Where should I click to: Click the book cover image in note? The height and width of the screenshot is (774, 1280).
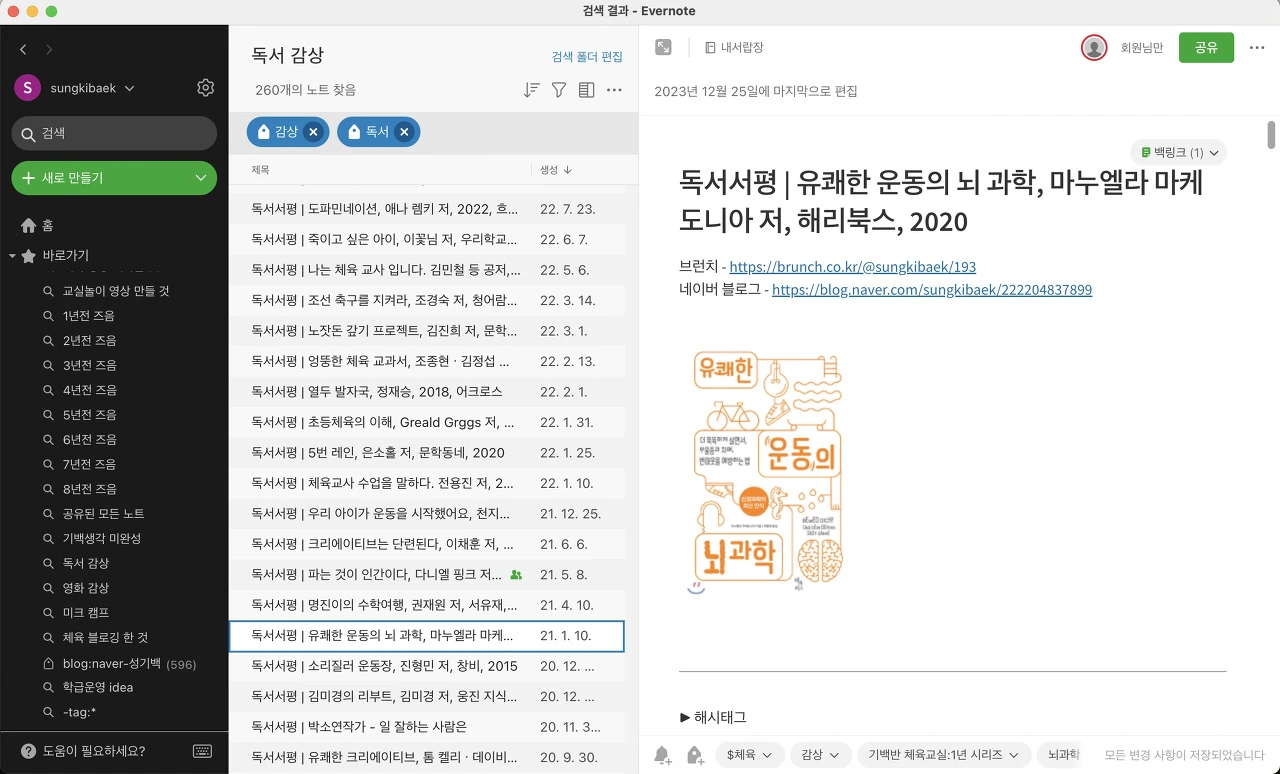coord(766,473)
